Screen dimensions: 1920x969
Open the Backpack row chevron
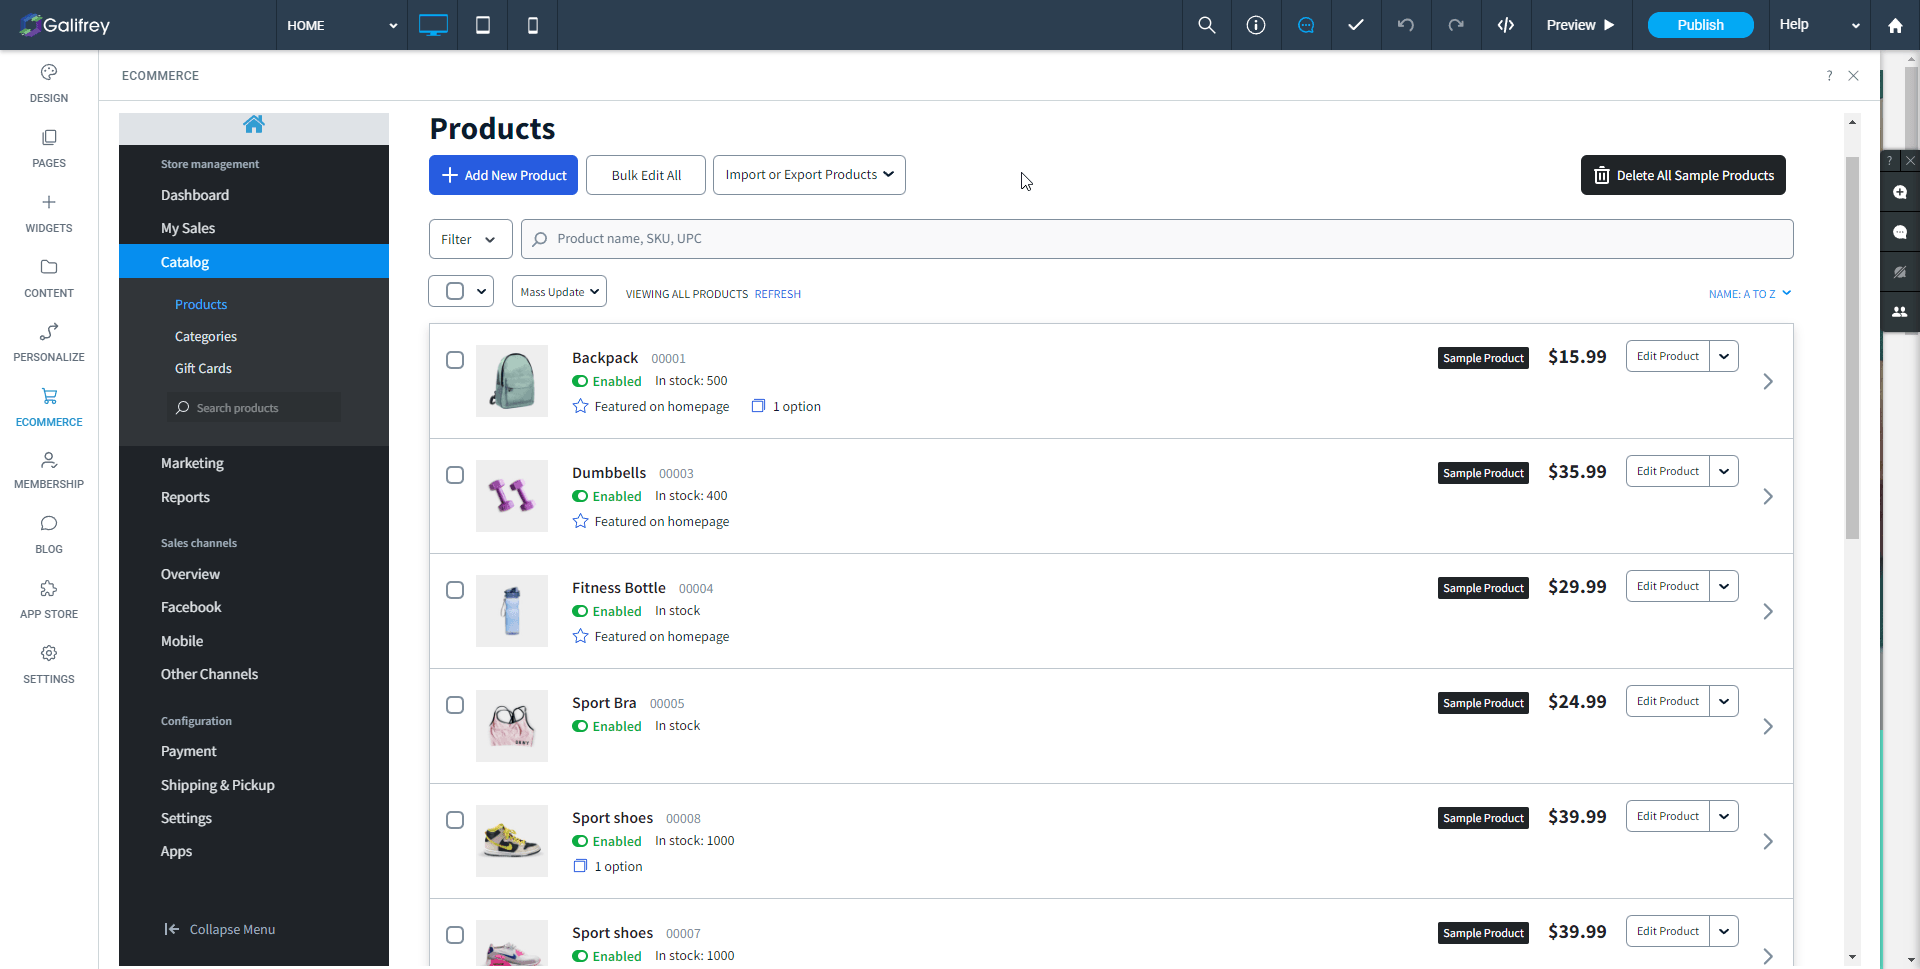pos(1768,381)
